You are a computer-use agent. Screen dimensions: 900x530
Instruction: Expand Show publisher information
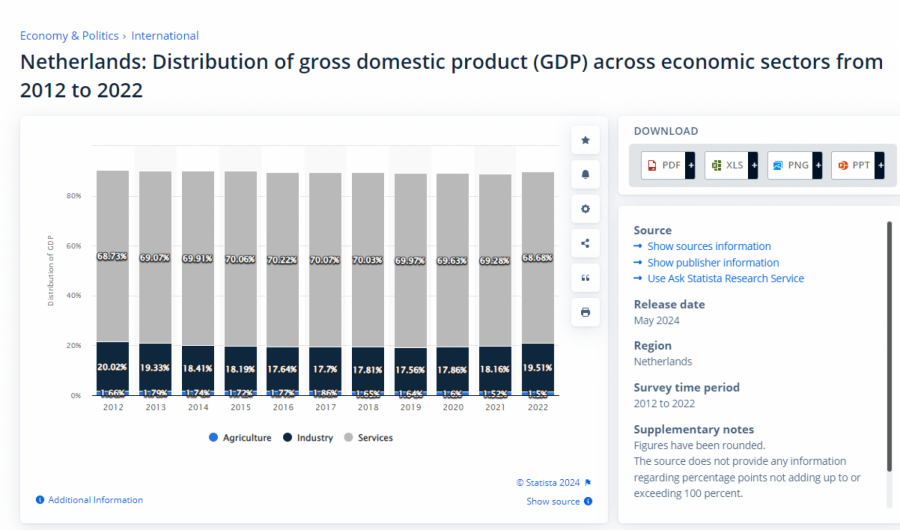tap(712, 263)
